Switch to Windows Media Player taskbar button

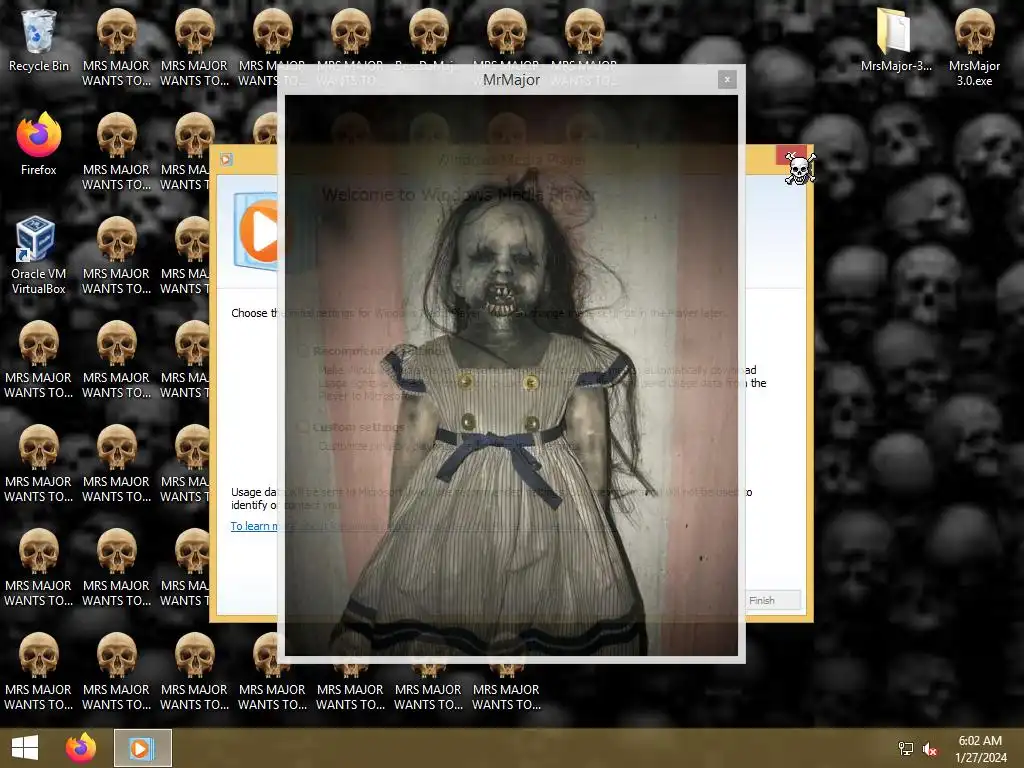point(142,748)
